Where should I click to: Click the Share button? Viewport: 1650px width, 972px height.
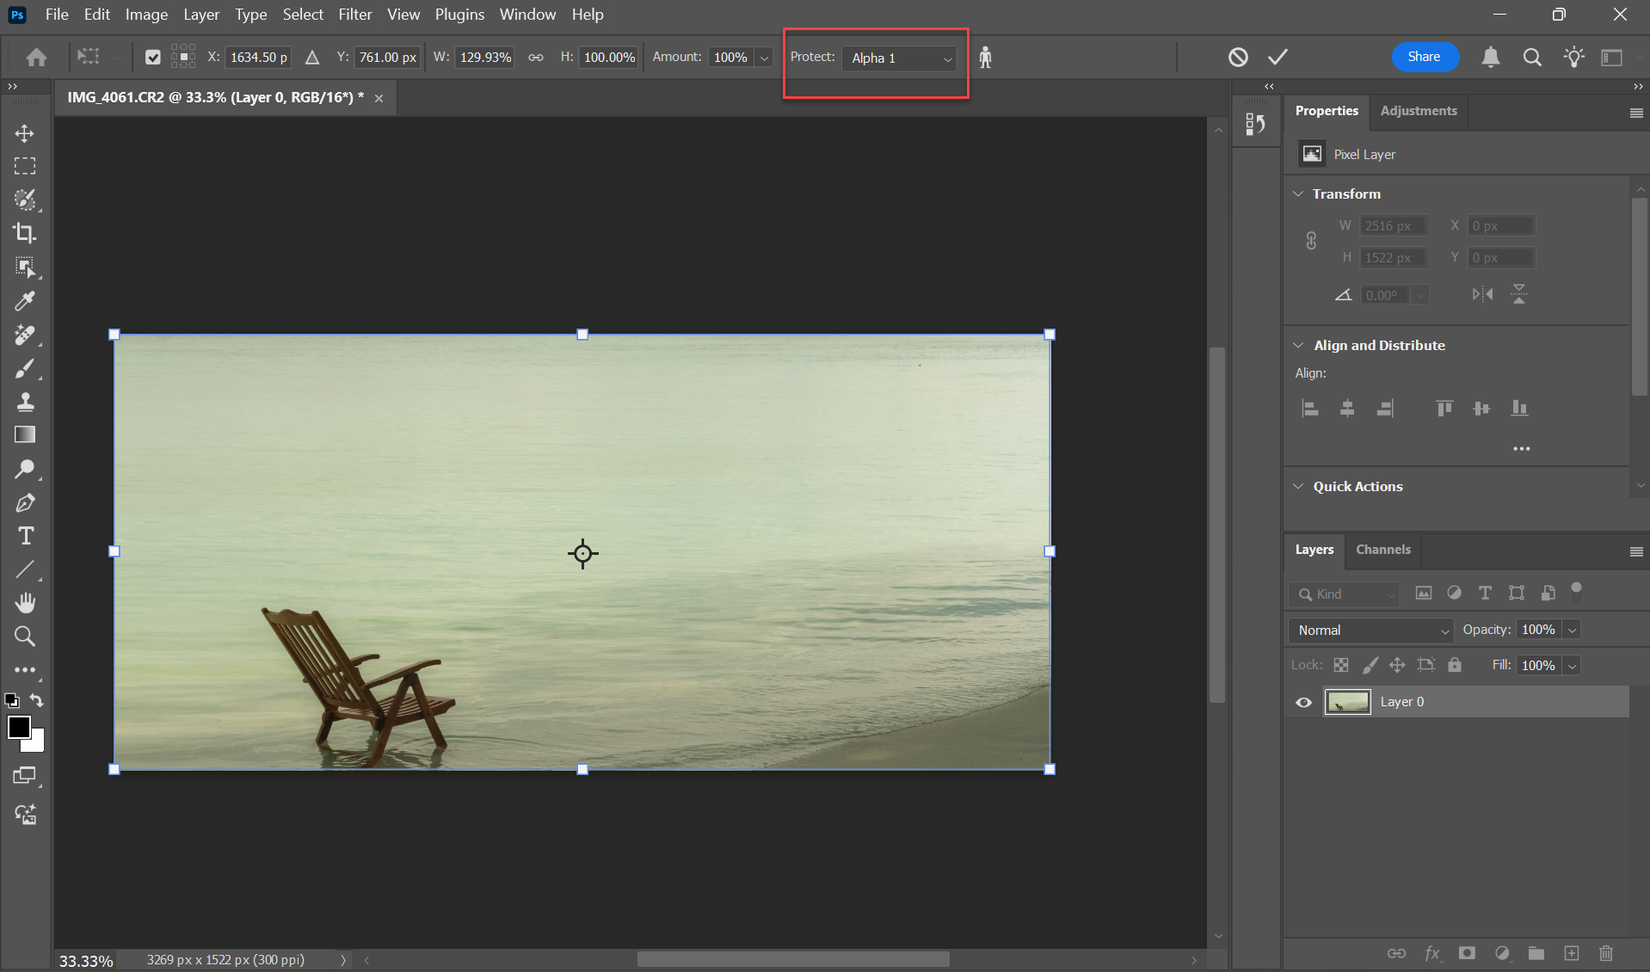tap(1424, 57)
